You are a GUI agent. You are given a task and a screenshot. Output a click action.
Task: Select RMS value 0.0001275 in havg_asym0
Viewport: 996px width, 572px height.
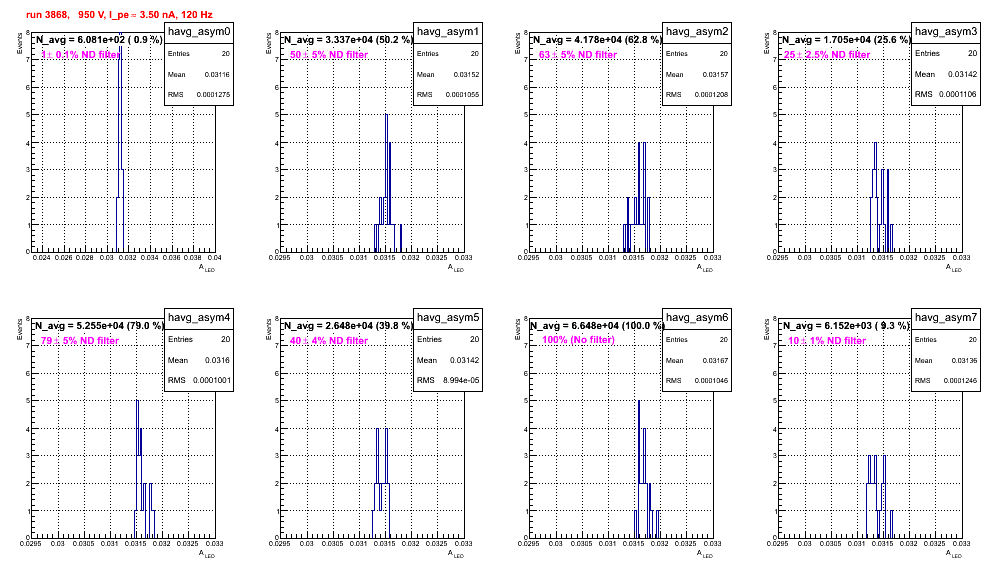pos(213,94)
